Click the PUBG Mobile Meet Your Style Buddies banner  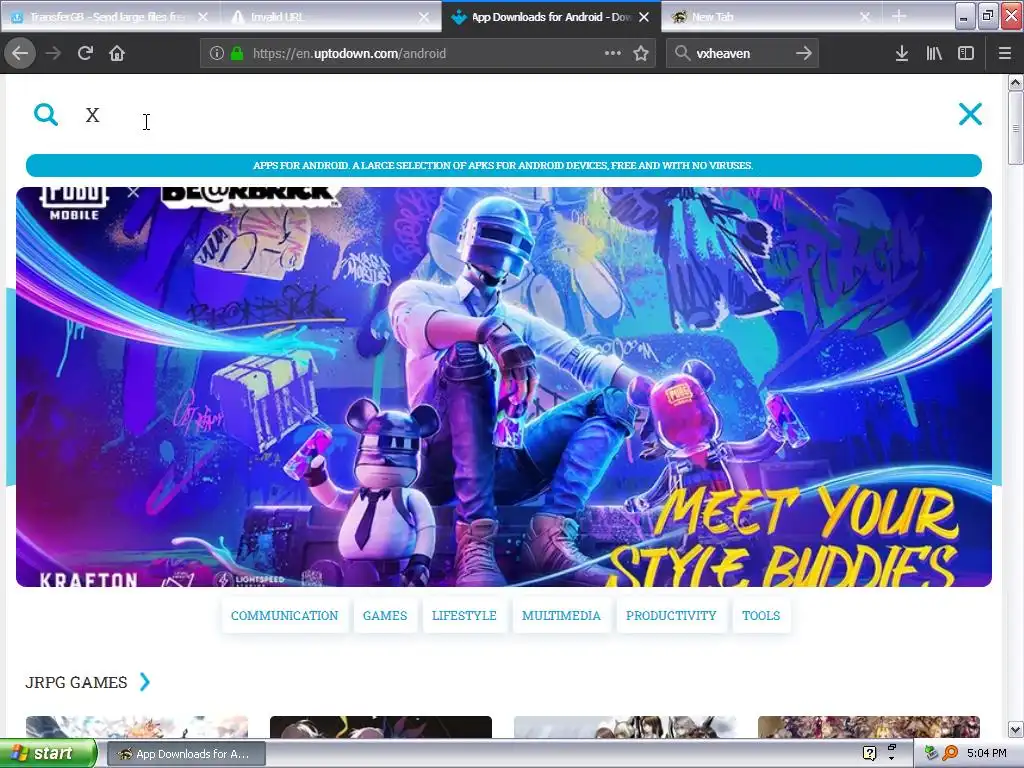point(504,387)
